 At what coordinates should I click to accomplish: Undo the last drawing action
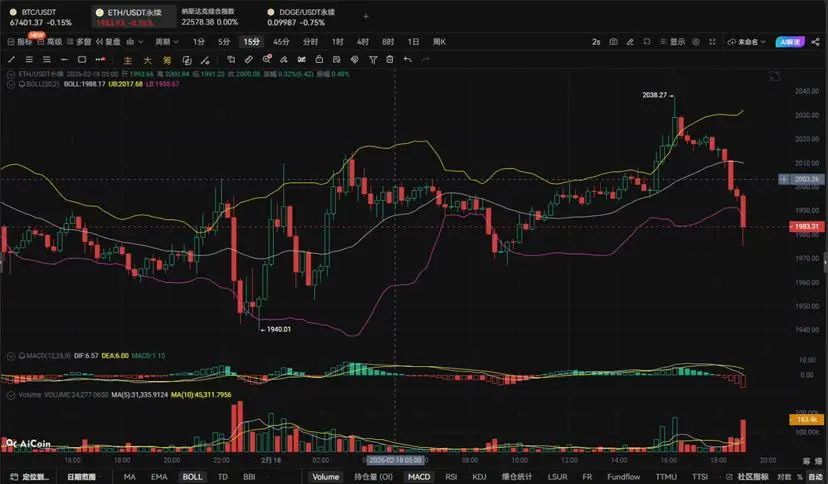pyautogui.click(x=408, y=60)
